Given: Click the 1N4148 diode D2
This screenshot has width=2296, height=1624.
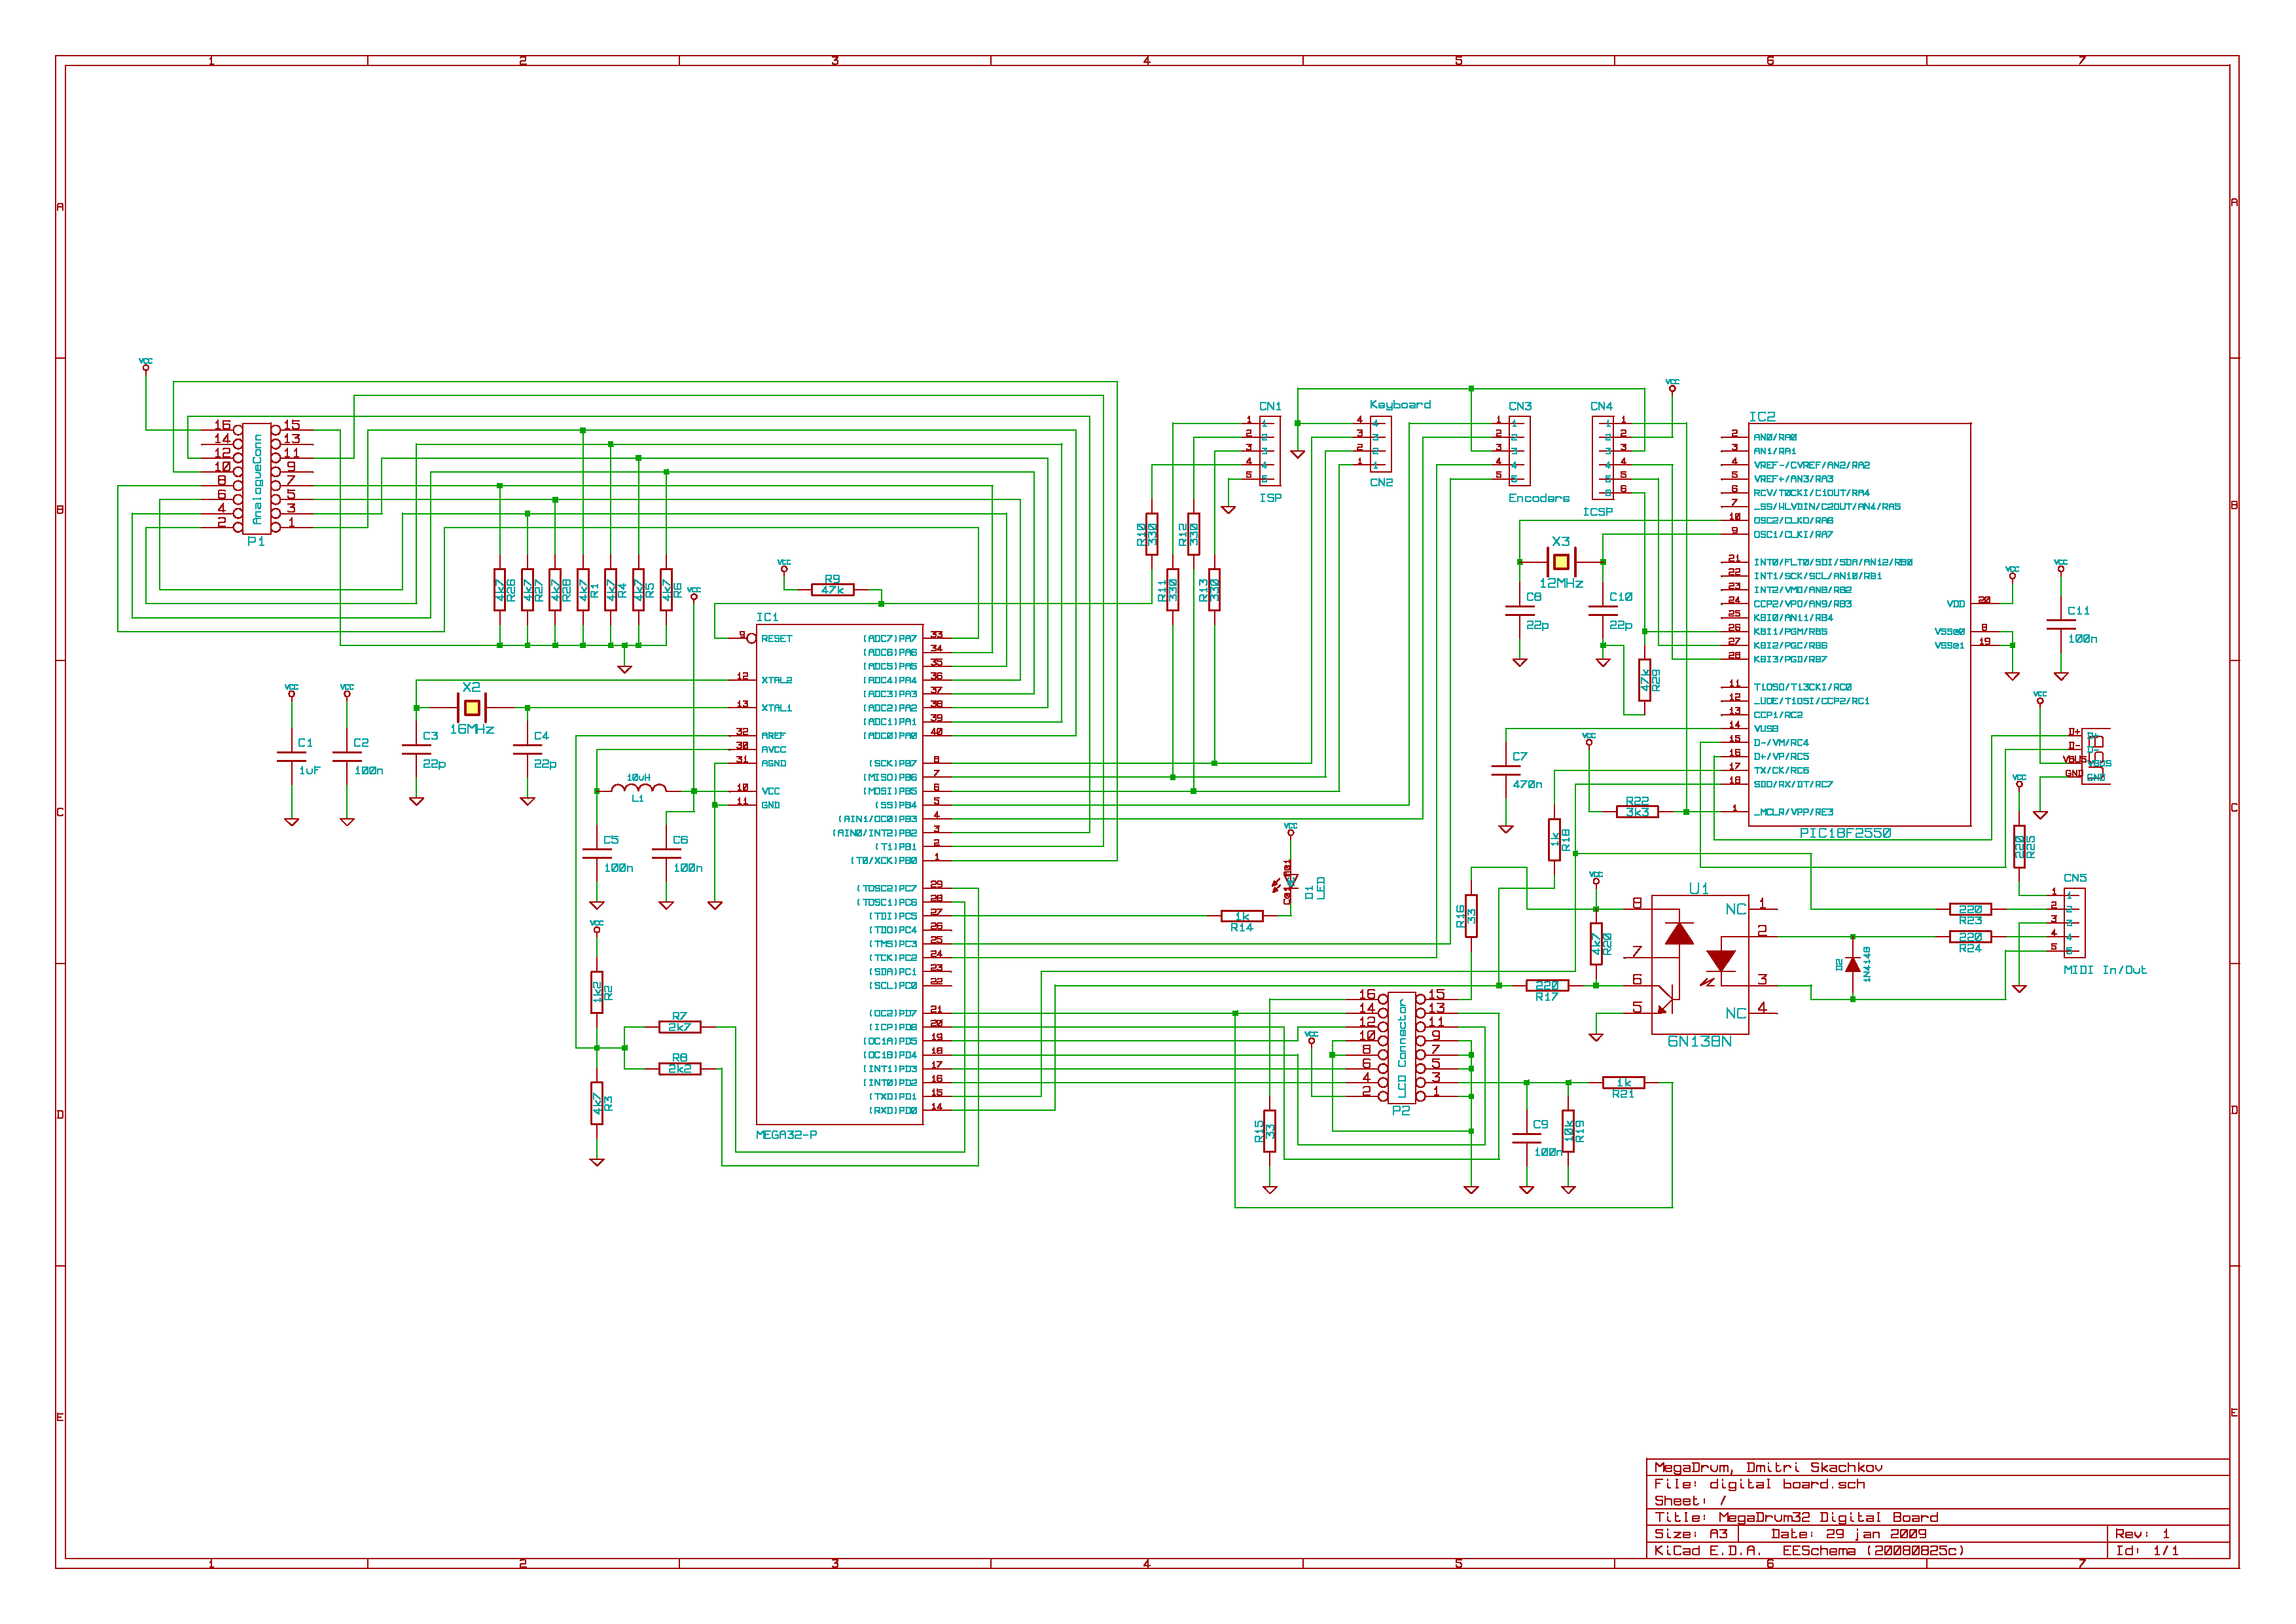Looking at the screenshot, I should click(1852, 965).
